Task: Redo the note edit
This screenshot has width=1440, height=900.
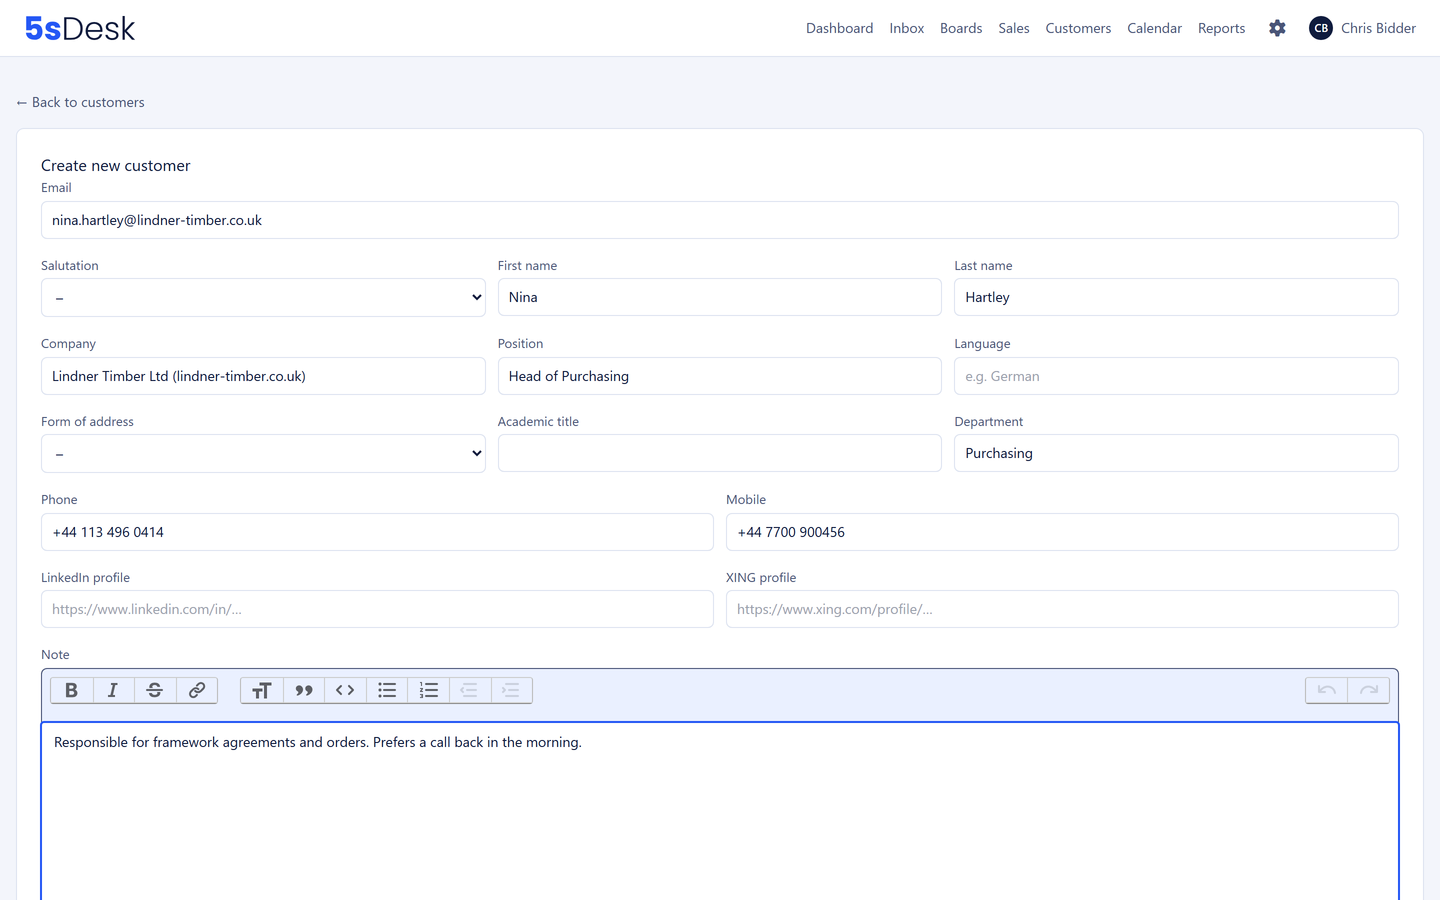Action: [1369, 690]
